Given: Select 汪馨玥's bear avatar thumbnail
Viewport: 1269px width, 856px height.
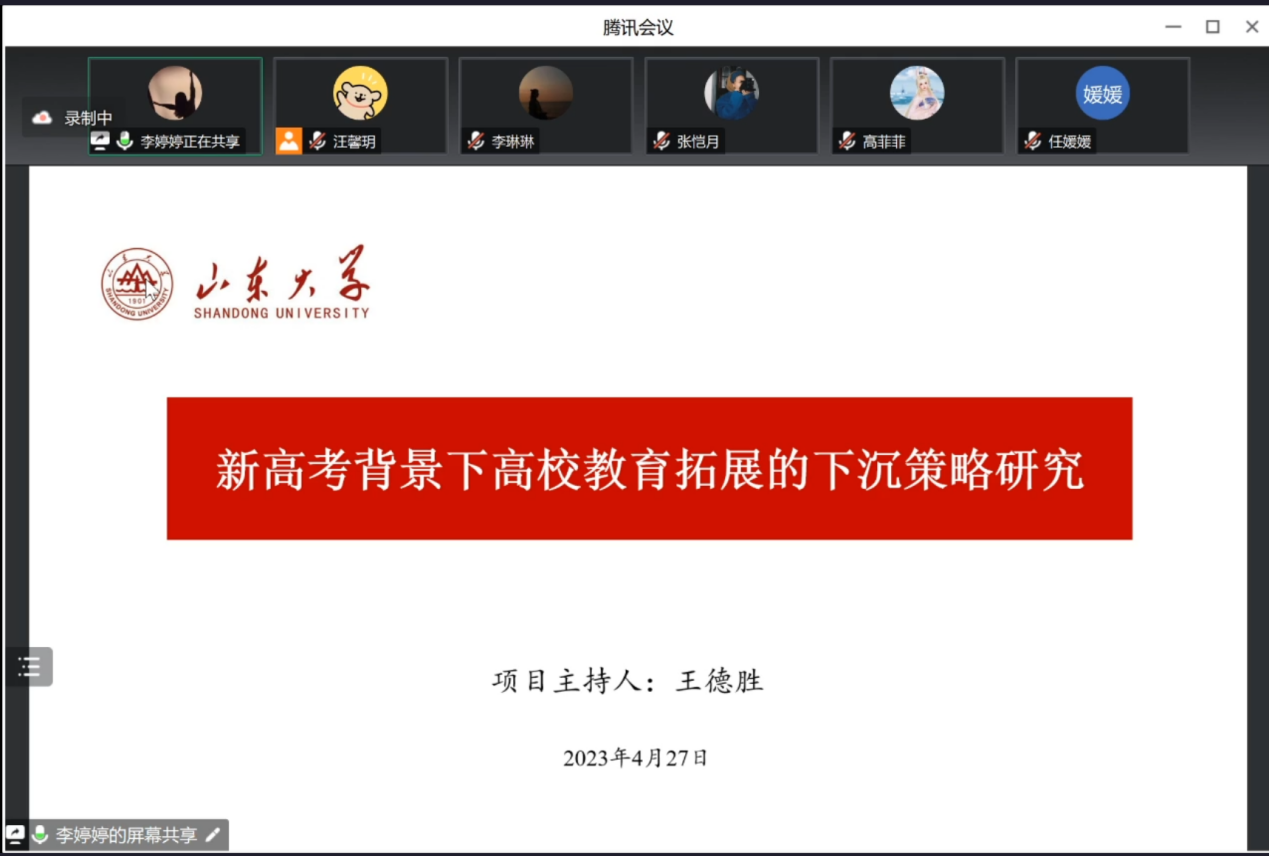Looking at the screenshot, I should (x=360, y=93).
